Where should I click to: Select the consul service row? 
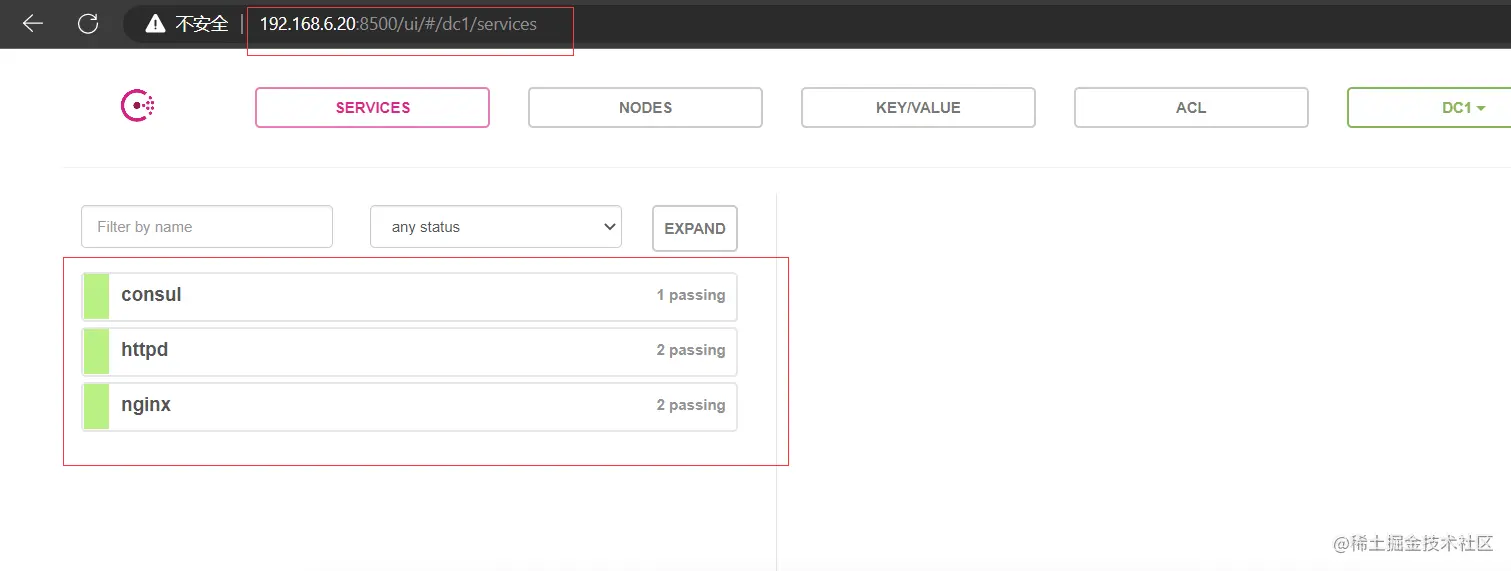point(409,296)
